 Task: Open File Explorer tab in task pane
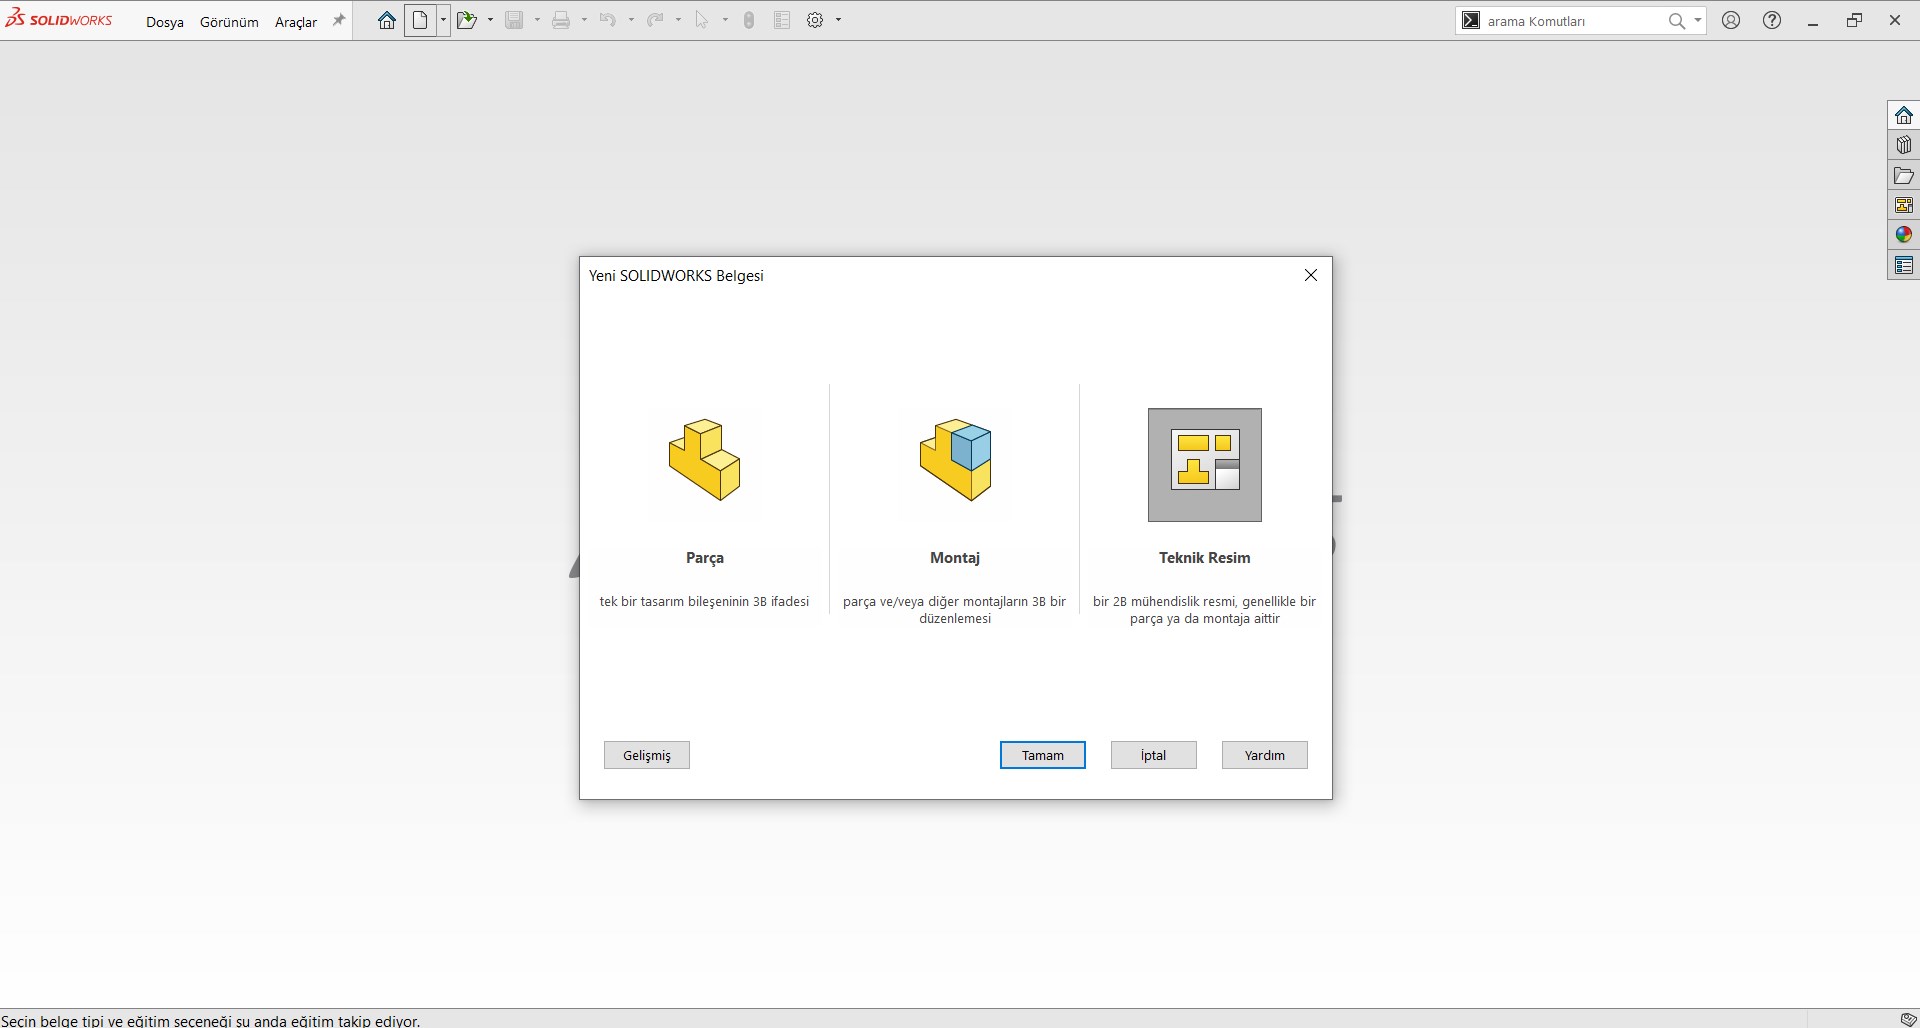[1904, 175]
